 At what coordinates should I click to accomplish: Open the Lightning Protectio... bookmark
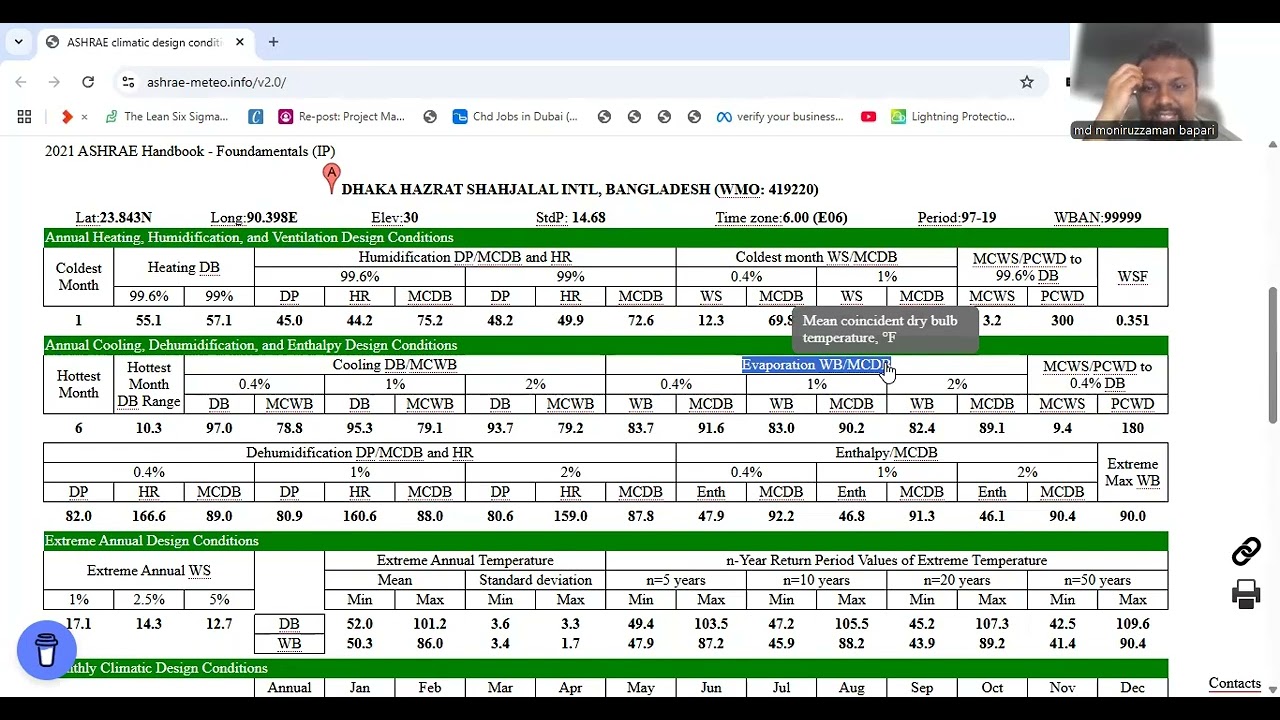[952, 117]
